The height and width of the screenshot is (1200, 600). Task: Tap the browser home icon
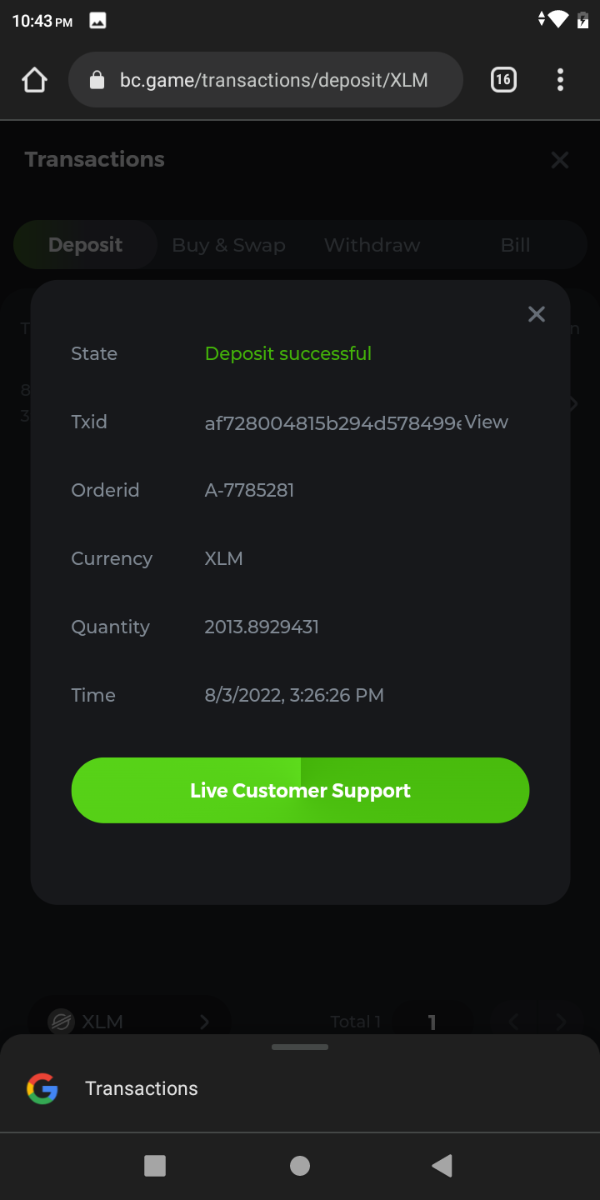pyautogui.click(x=34, y=80)
